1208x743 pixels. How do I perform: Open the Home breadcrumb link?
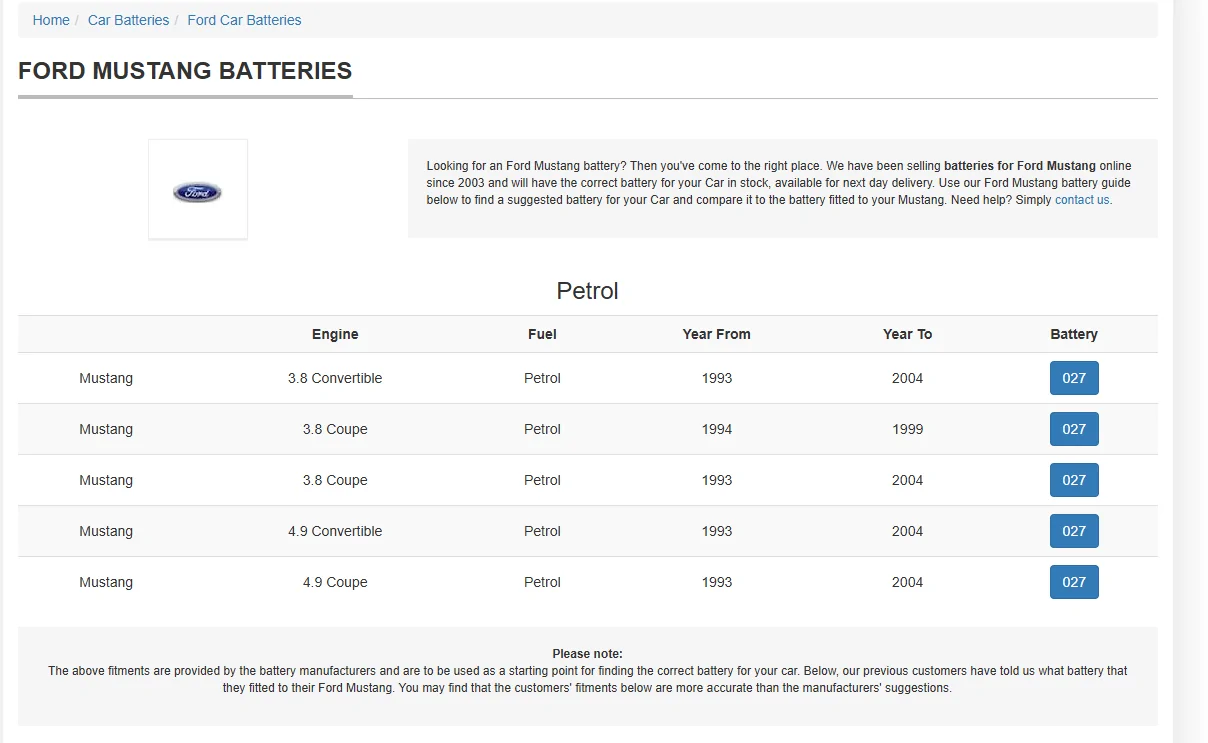click(51, 20)
